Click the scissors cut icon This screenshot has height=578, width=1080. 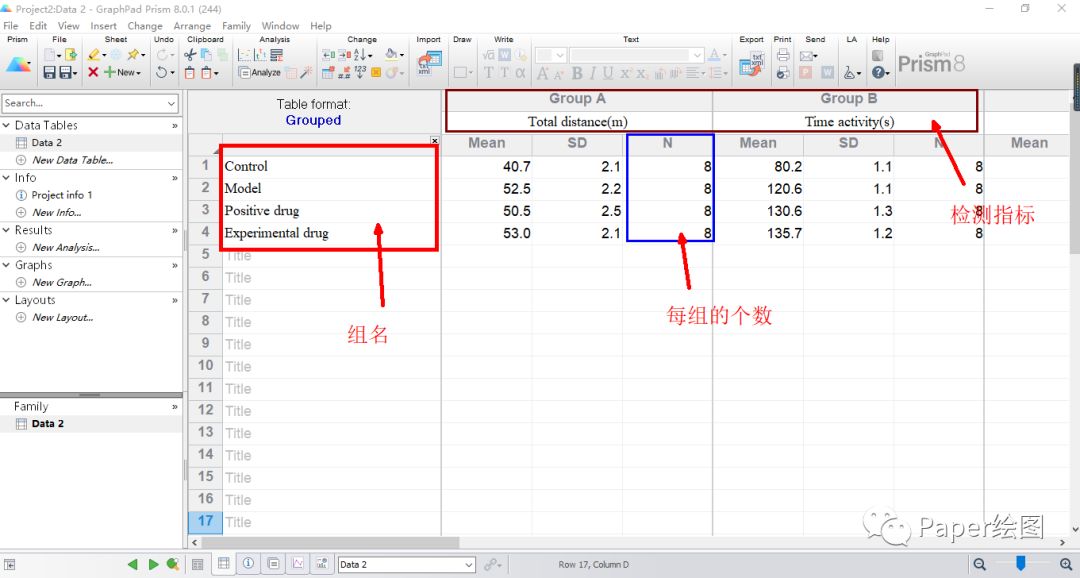[x=190, y=55]
